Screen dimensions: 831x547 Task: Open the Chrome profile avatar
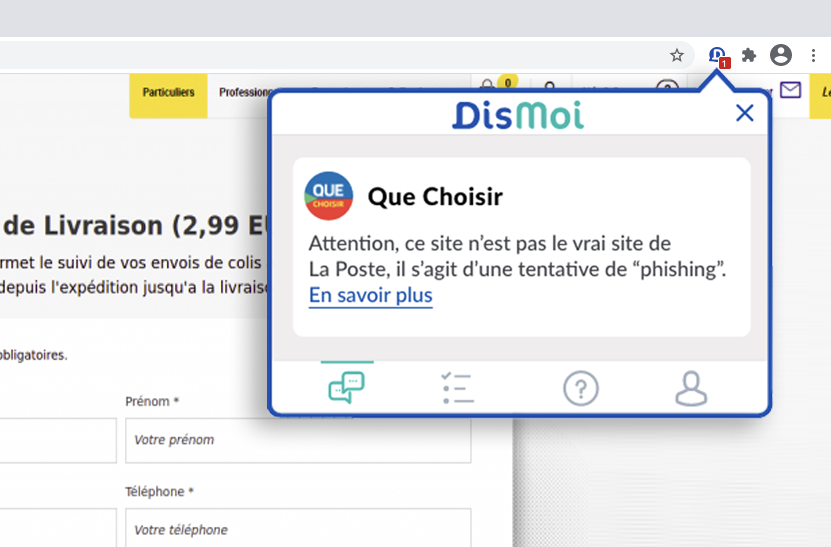click(x=781, y=55)
